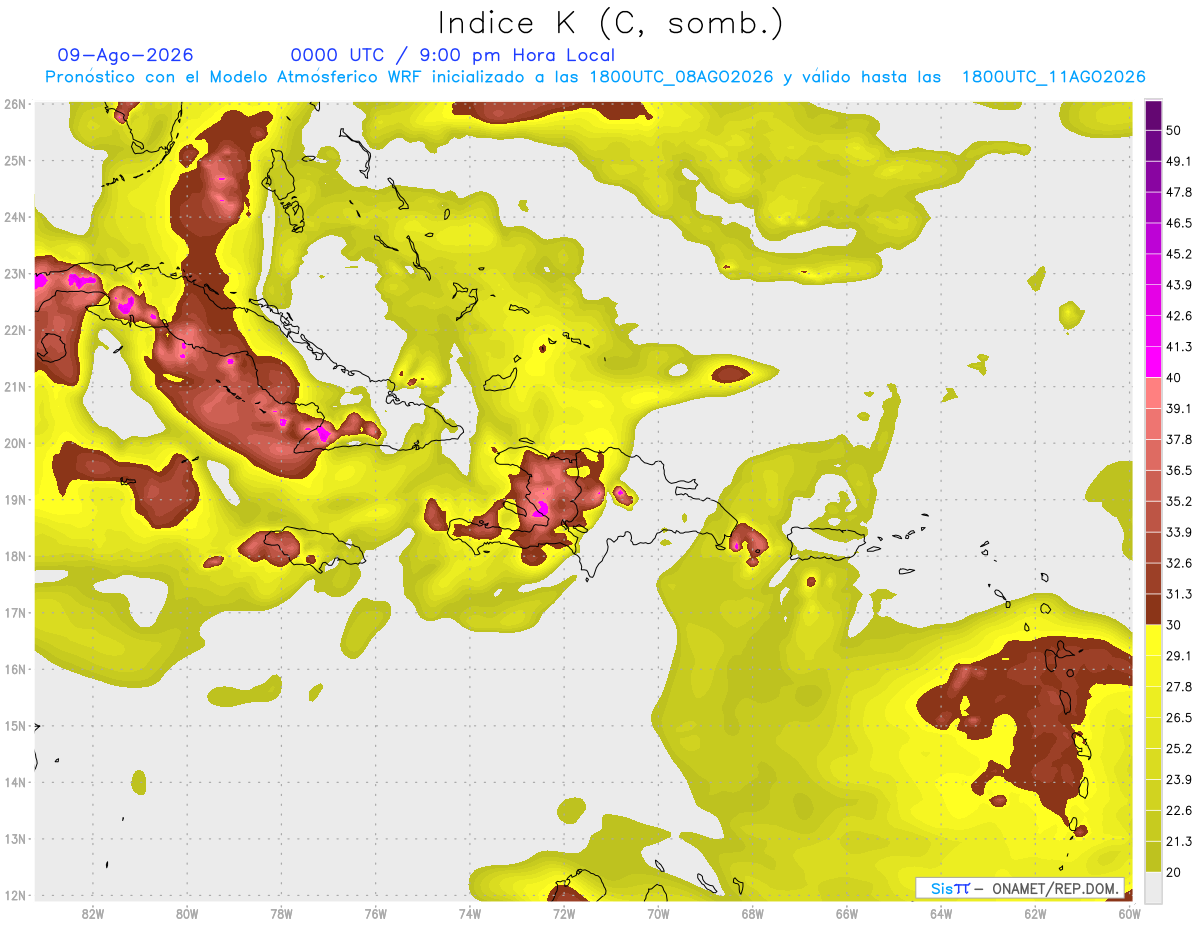Click the 70W longitude axis label
Viewport: 1200px width, 927px height.
(658, 913)
